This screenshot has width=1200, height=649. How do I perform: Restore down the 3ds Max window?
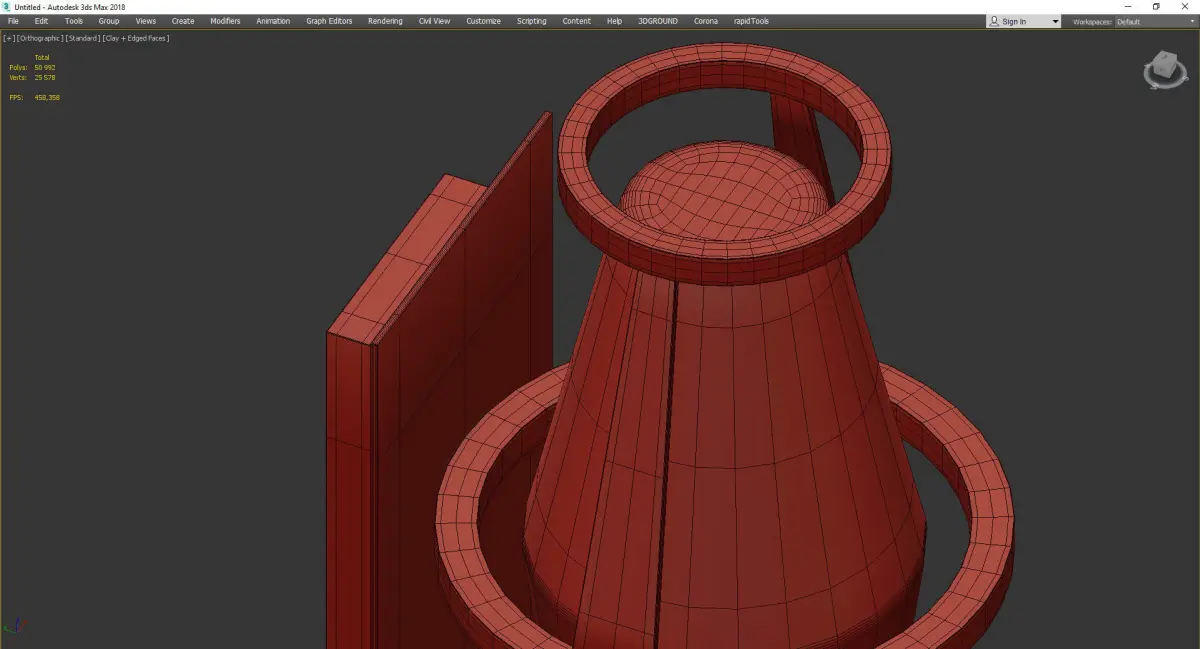coord(1156,6)
